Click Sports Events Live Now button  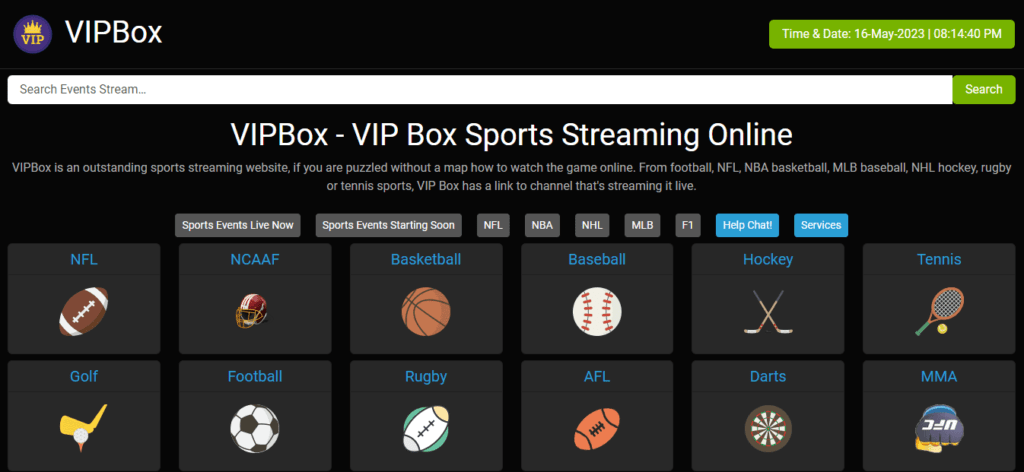(238, 225)
